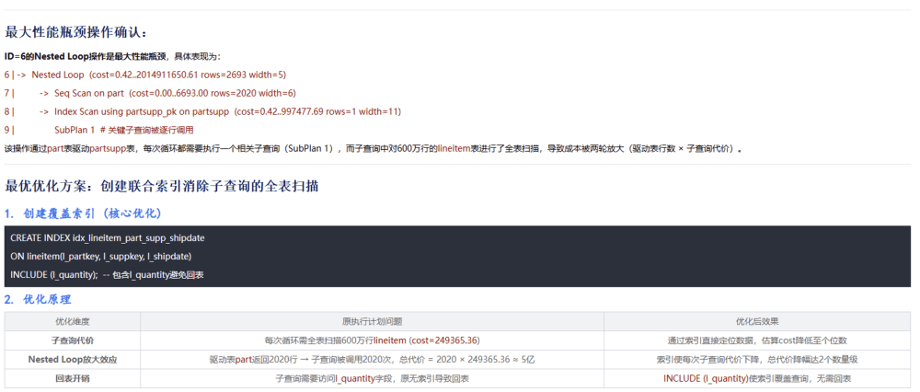Click the blue heading 2. 优化原理

tap(38, 300)
